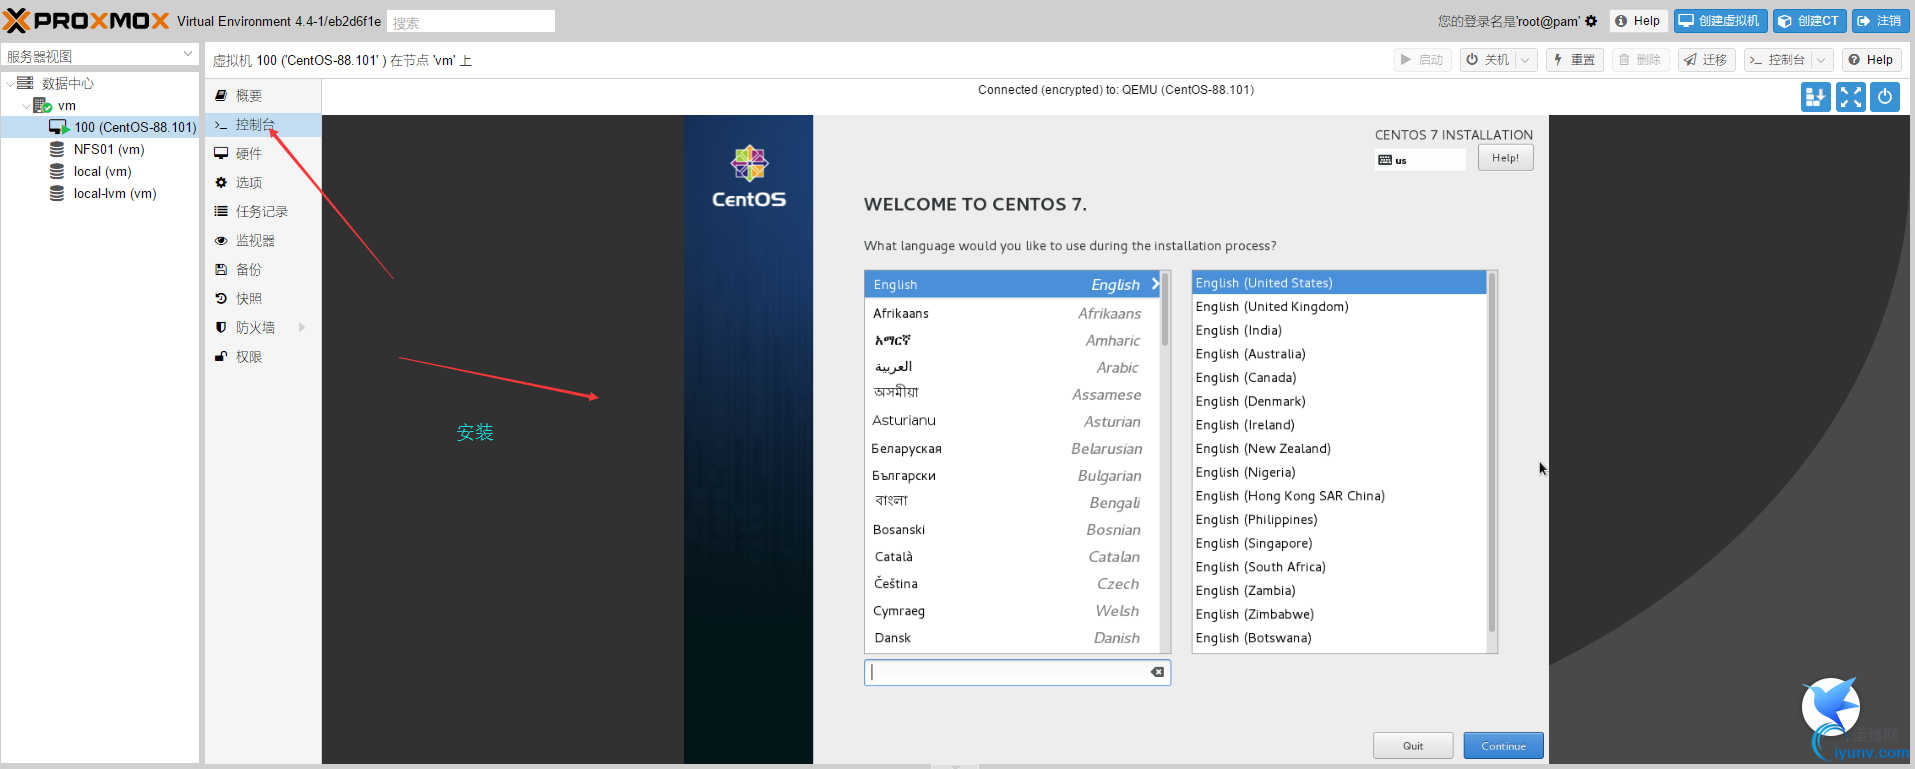The width and height of the screenshot is (1915, 769).
Task: Select Dansk language row
Action: (x=1011, y=637)
